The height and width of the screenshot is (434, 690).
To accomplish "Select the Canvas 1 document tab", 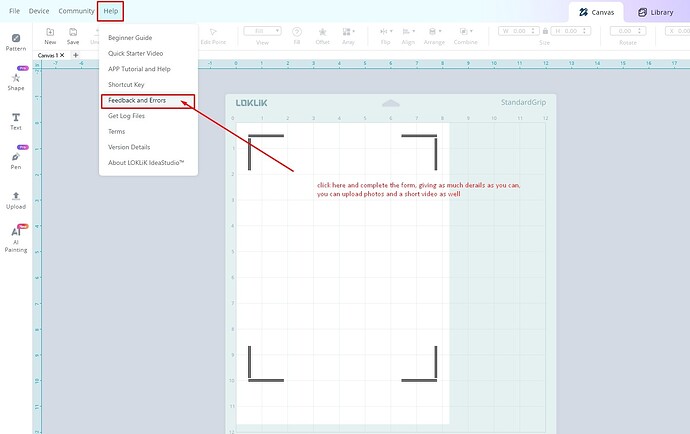I will point(48,55).
